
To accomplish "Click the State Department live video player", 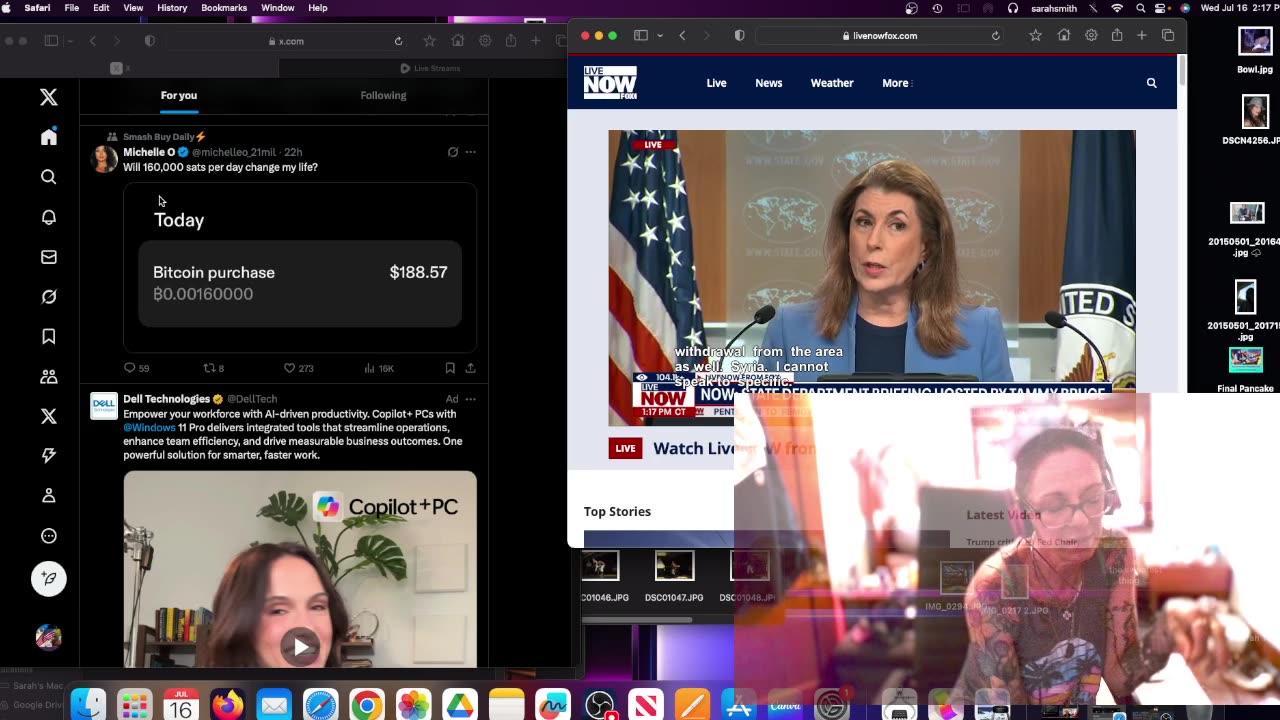I will [x=872, y=277].
